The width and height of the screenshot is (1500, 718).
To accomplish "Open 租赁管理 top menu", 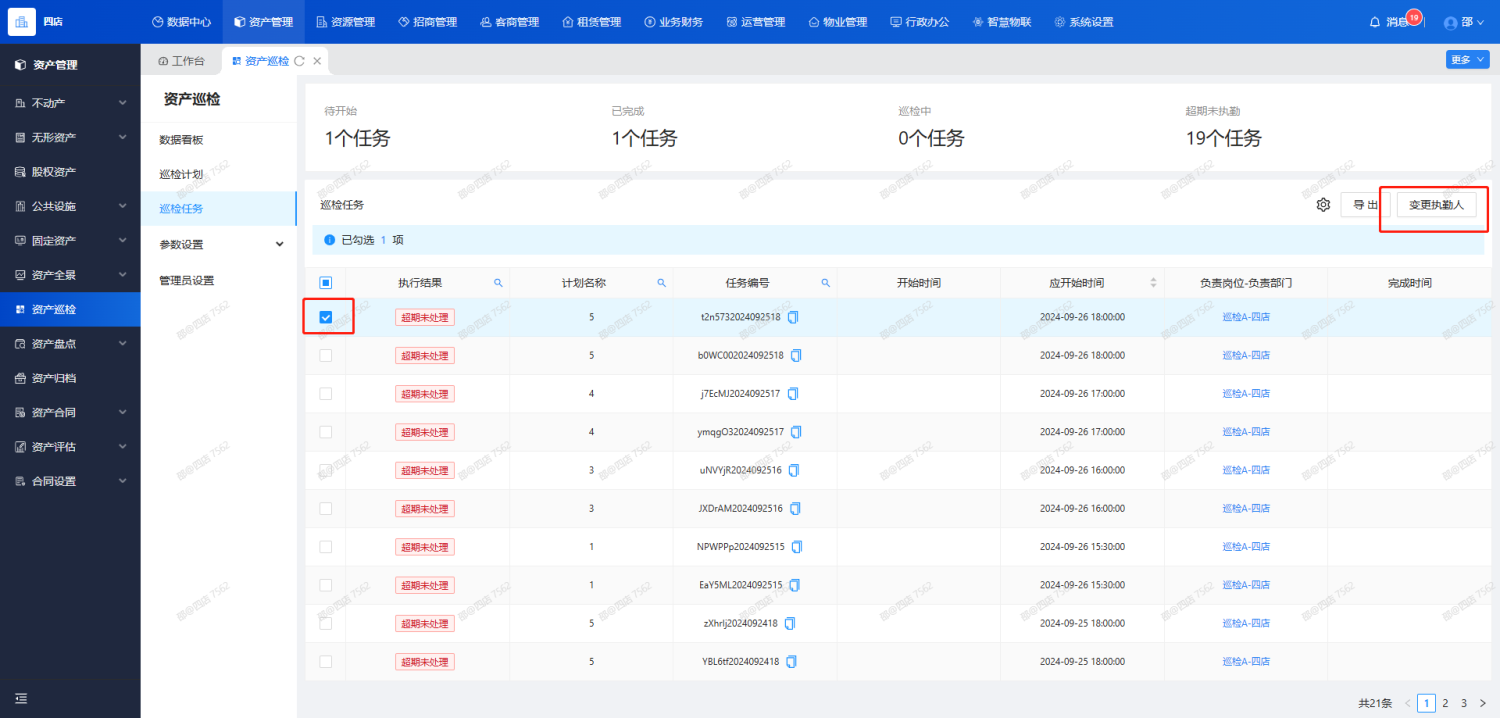I will click(x=591, y=22).
